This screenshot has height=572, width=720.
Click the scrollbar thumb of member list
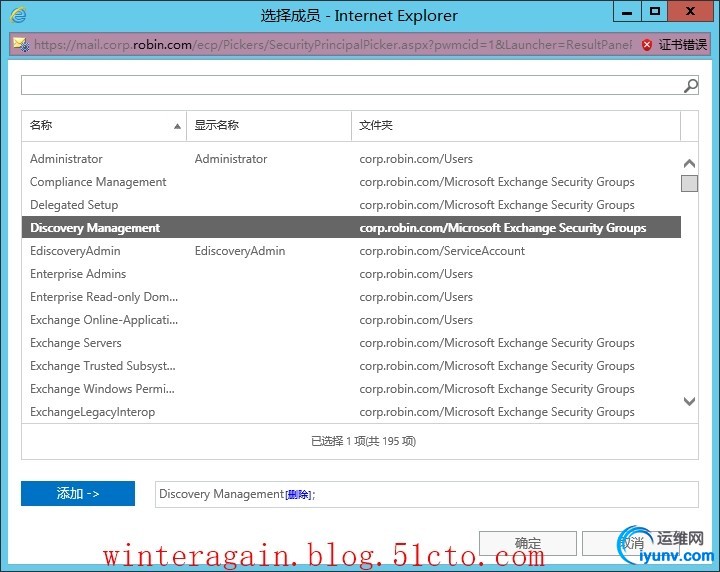tap(689, 183)
